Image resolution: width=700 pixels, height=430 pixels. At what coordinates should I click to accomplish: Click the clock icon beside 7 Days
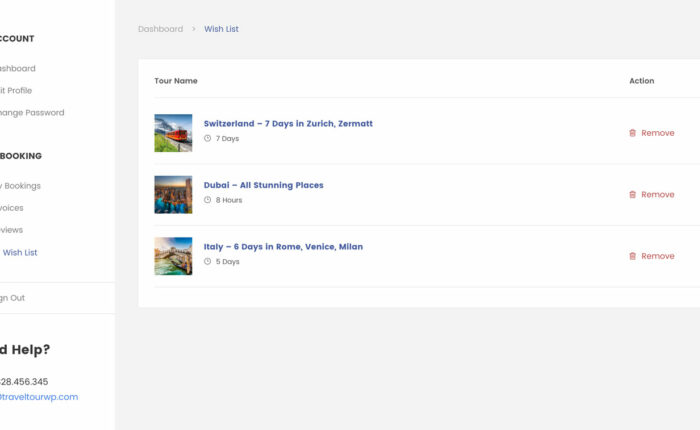point(208,139)
